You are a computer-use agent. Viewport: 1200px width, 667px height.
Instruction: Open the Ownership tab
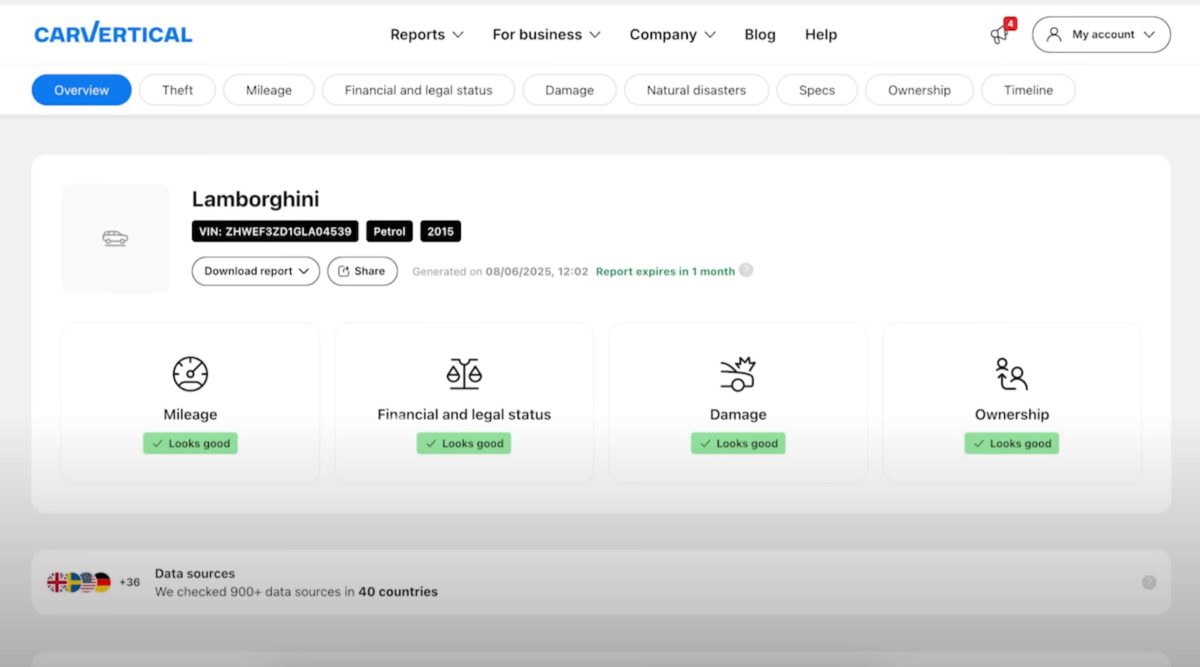click(919, 90)
